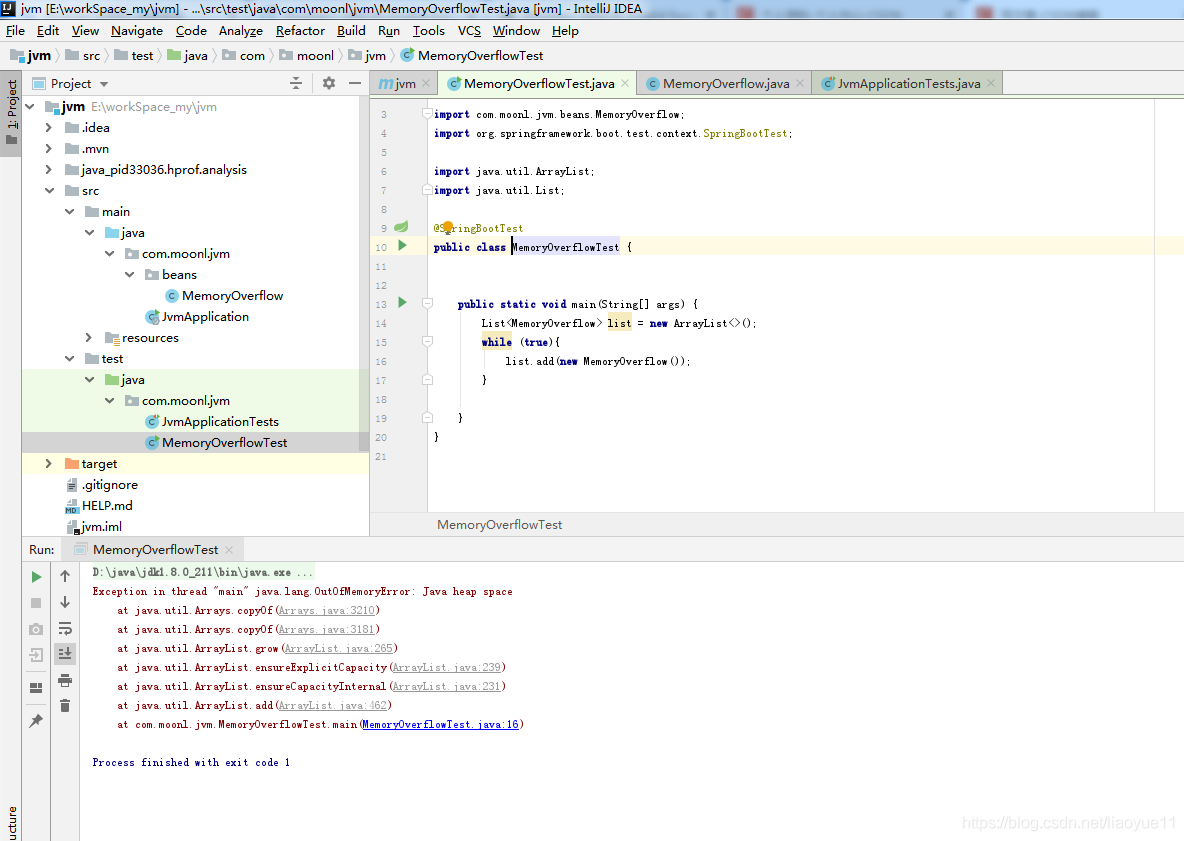The height and width of the screenshot is (841, 1184).
Task: Open the Refactor menu
Action: (300, 31)
